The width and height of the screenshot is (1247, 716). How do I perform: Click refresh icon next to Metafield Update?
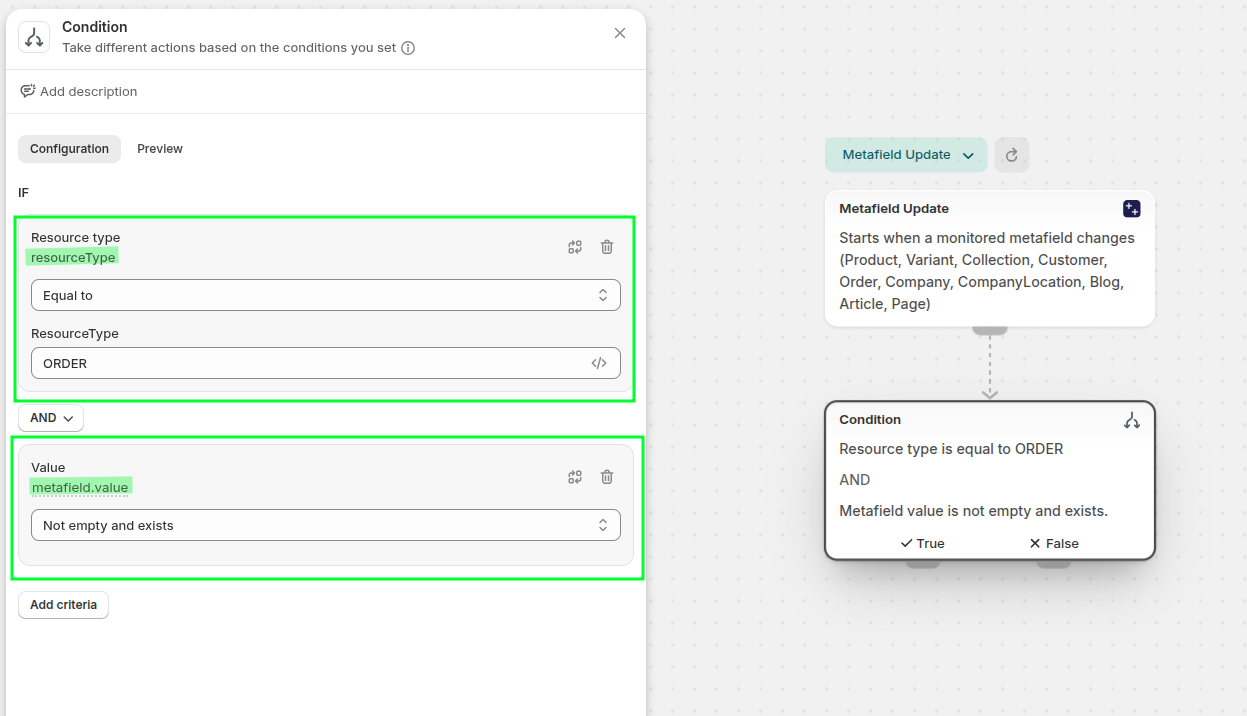pos(1011,155)
